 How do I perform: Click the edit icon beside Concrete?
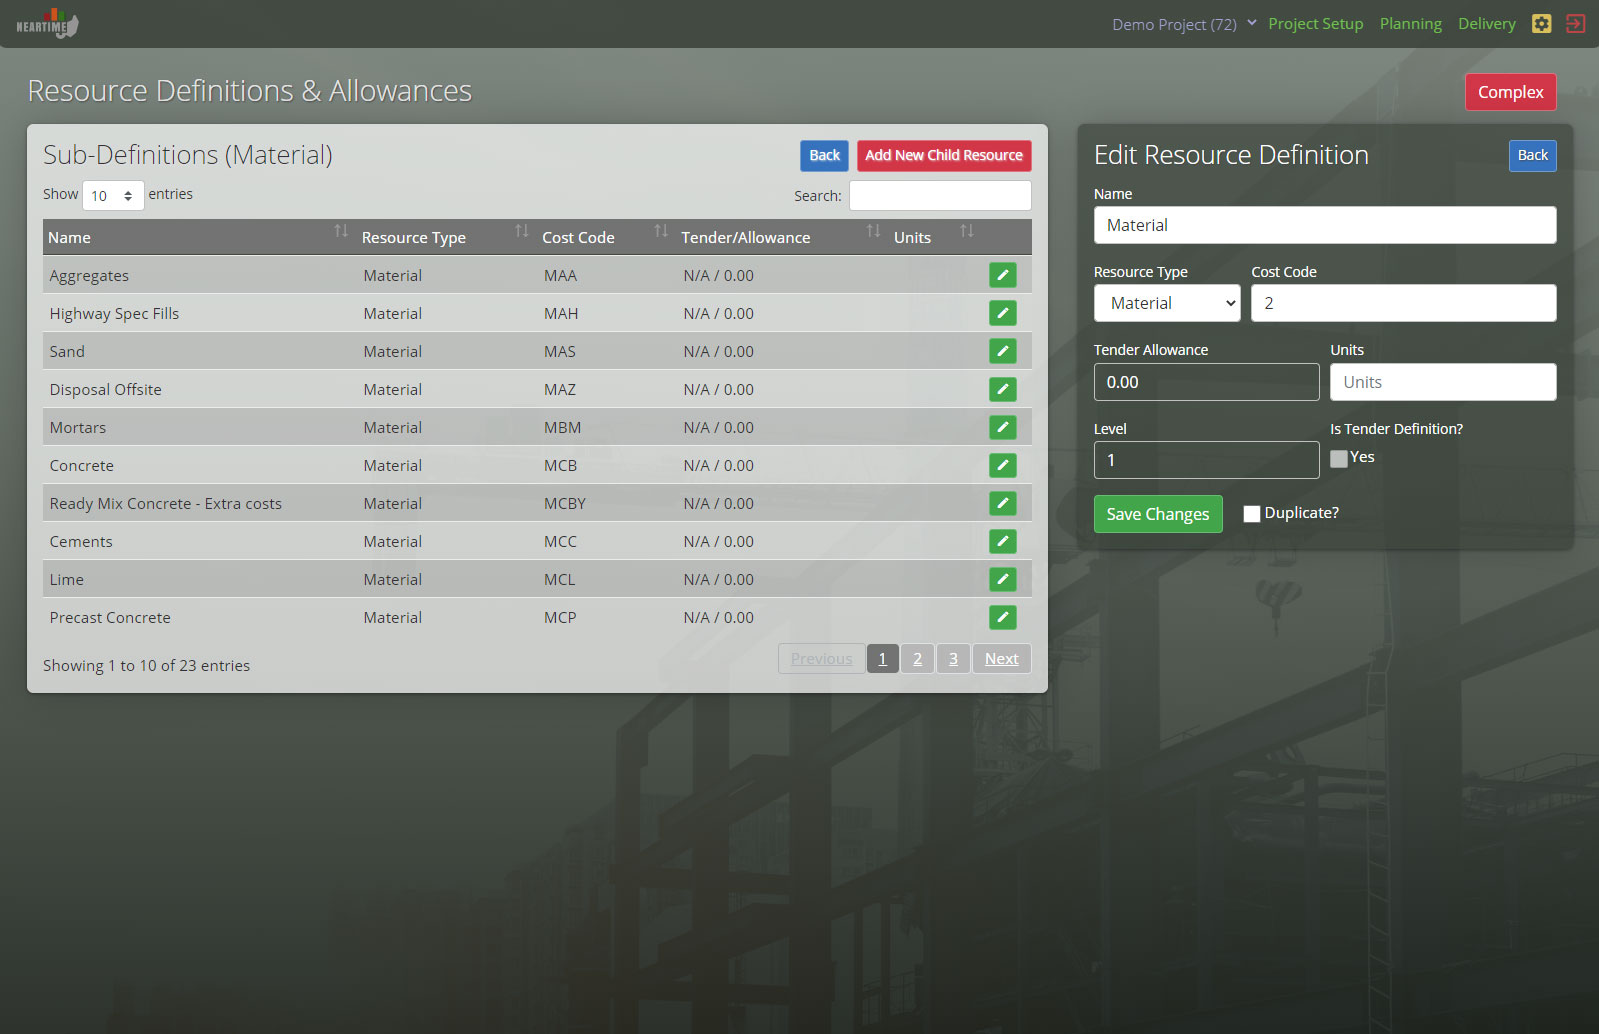click(x=1002, y=465)
